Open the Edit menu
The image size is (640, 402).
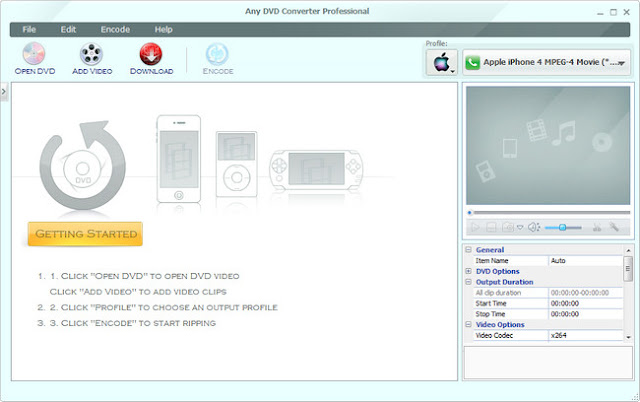tap(68, 29)
